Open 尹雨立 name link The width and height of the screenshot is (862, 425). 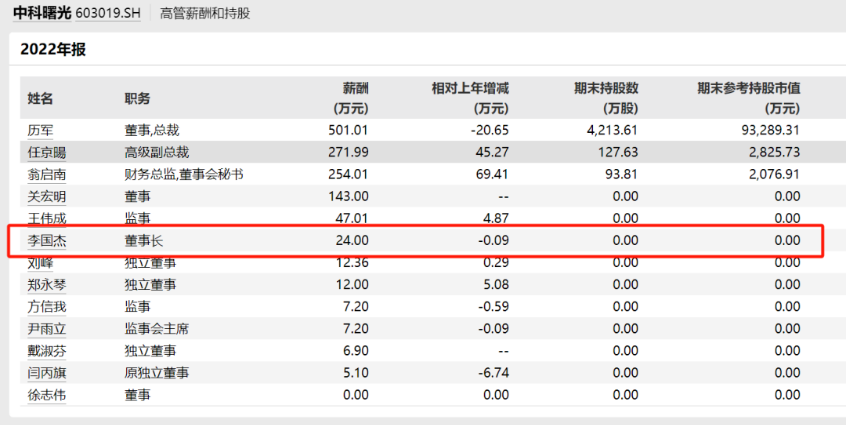(x=47, y=329)
